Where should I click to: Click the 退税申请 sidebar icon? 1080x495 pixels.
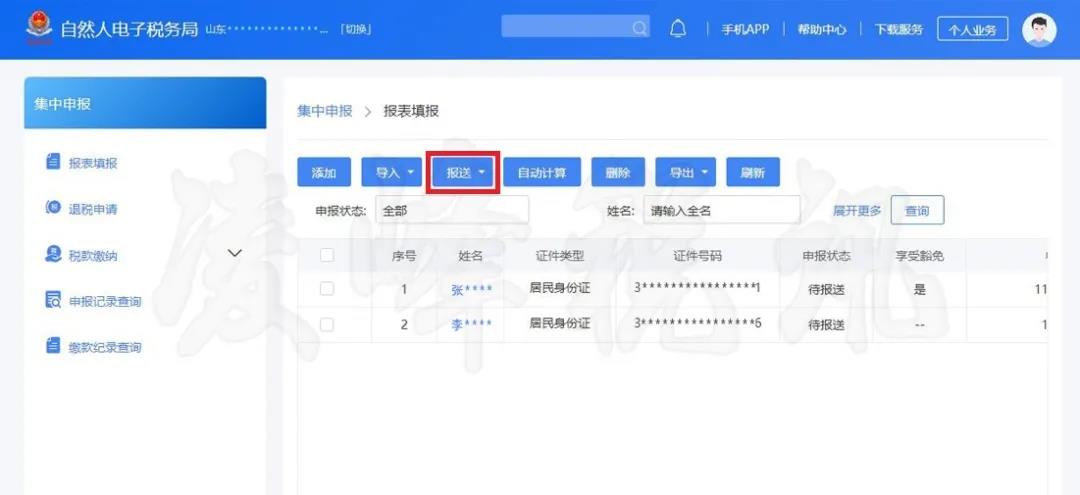coord(53,208)
